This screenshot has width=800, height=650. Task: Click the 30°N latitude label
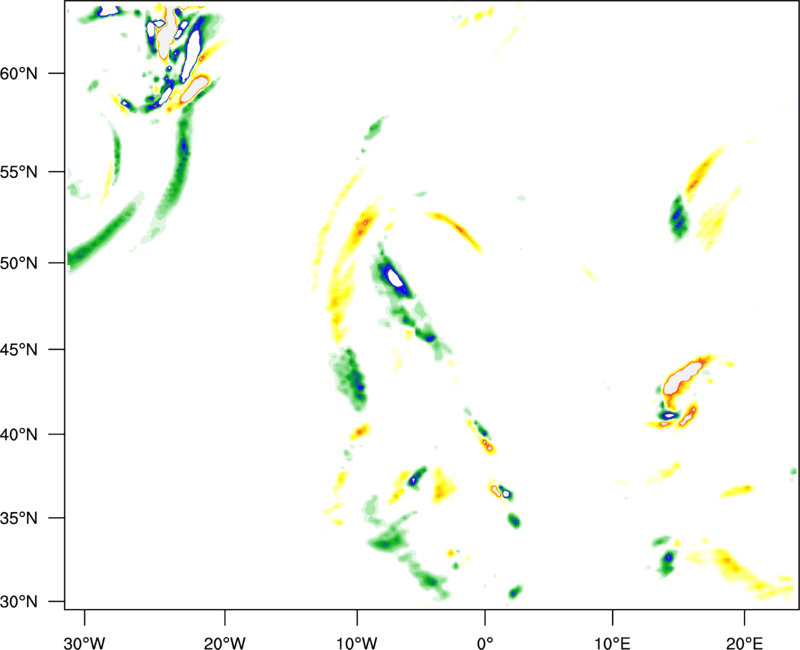pos(19,602)
